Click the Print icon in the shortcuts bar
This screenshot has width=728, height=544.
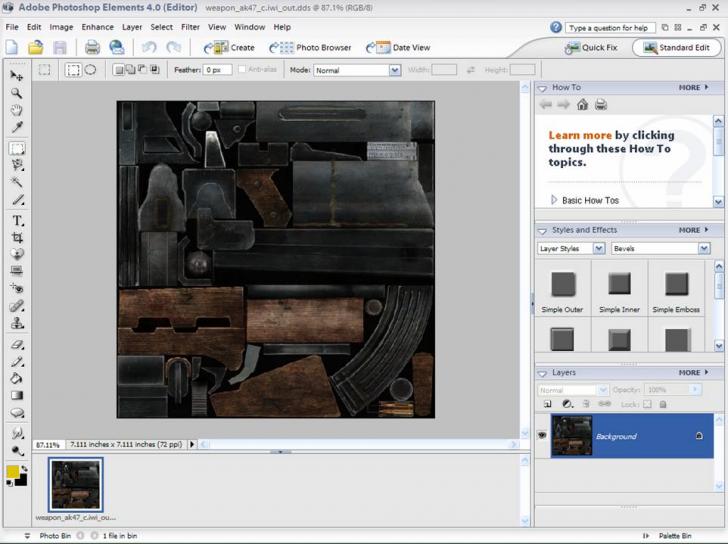click(92, 47)
